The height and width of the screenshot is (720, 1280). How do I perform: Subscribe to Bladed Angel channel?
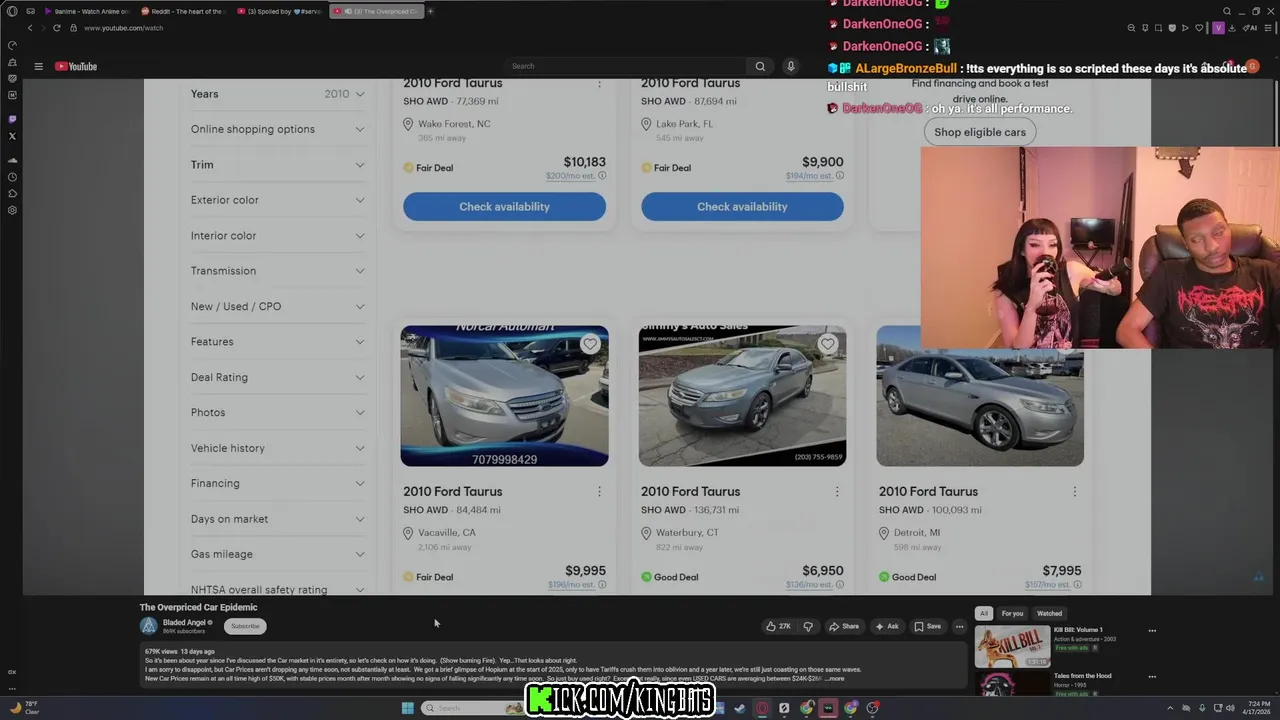(x=245, y=626)
